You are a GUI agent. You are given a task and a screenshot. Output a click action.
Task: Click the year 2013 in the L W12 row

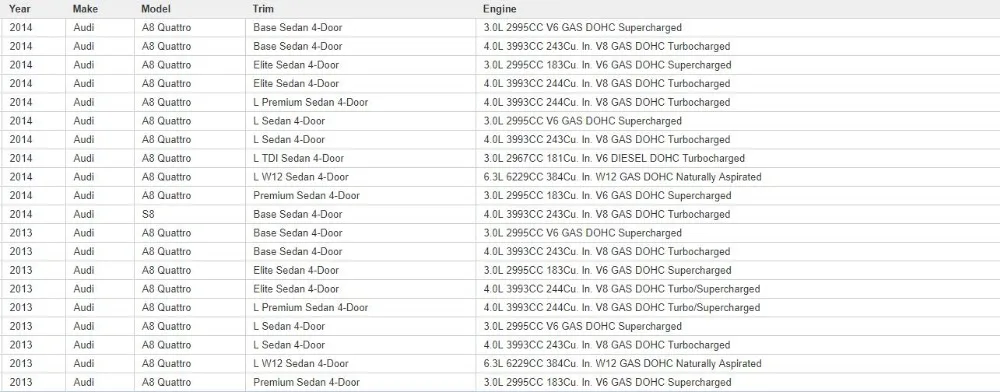pos(20,363)
